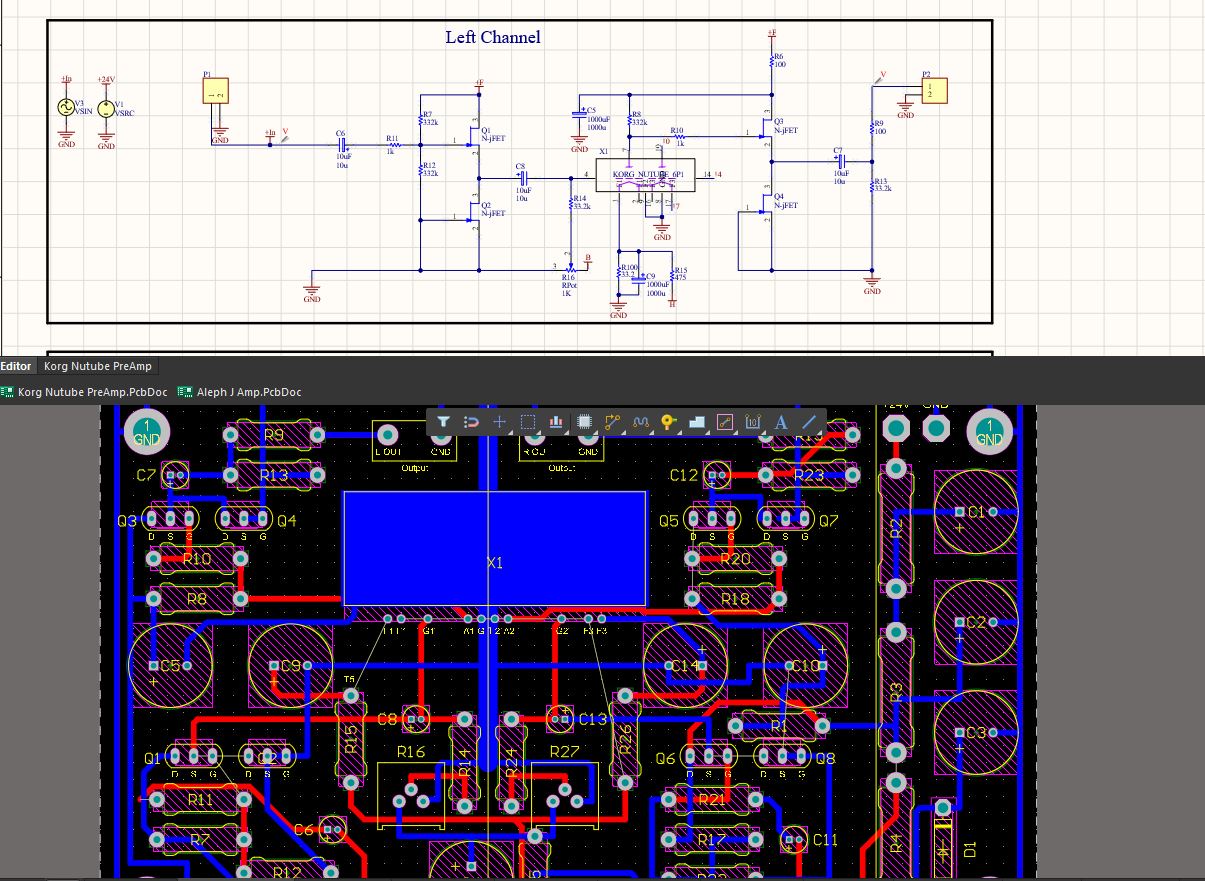
Task: Select capacitor C2 on the PCB
Action: (976, 622)
